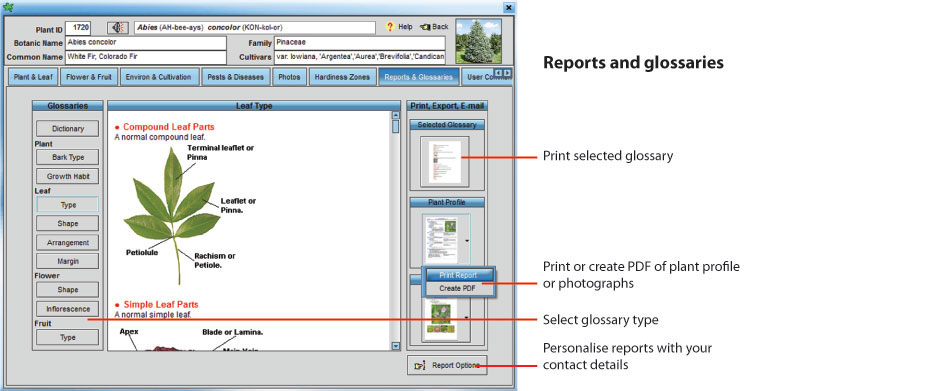Open the Flower Shape glossary

pyautogui.click(x=68, y=289)
